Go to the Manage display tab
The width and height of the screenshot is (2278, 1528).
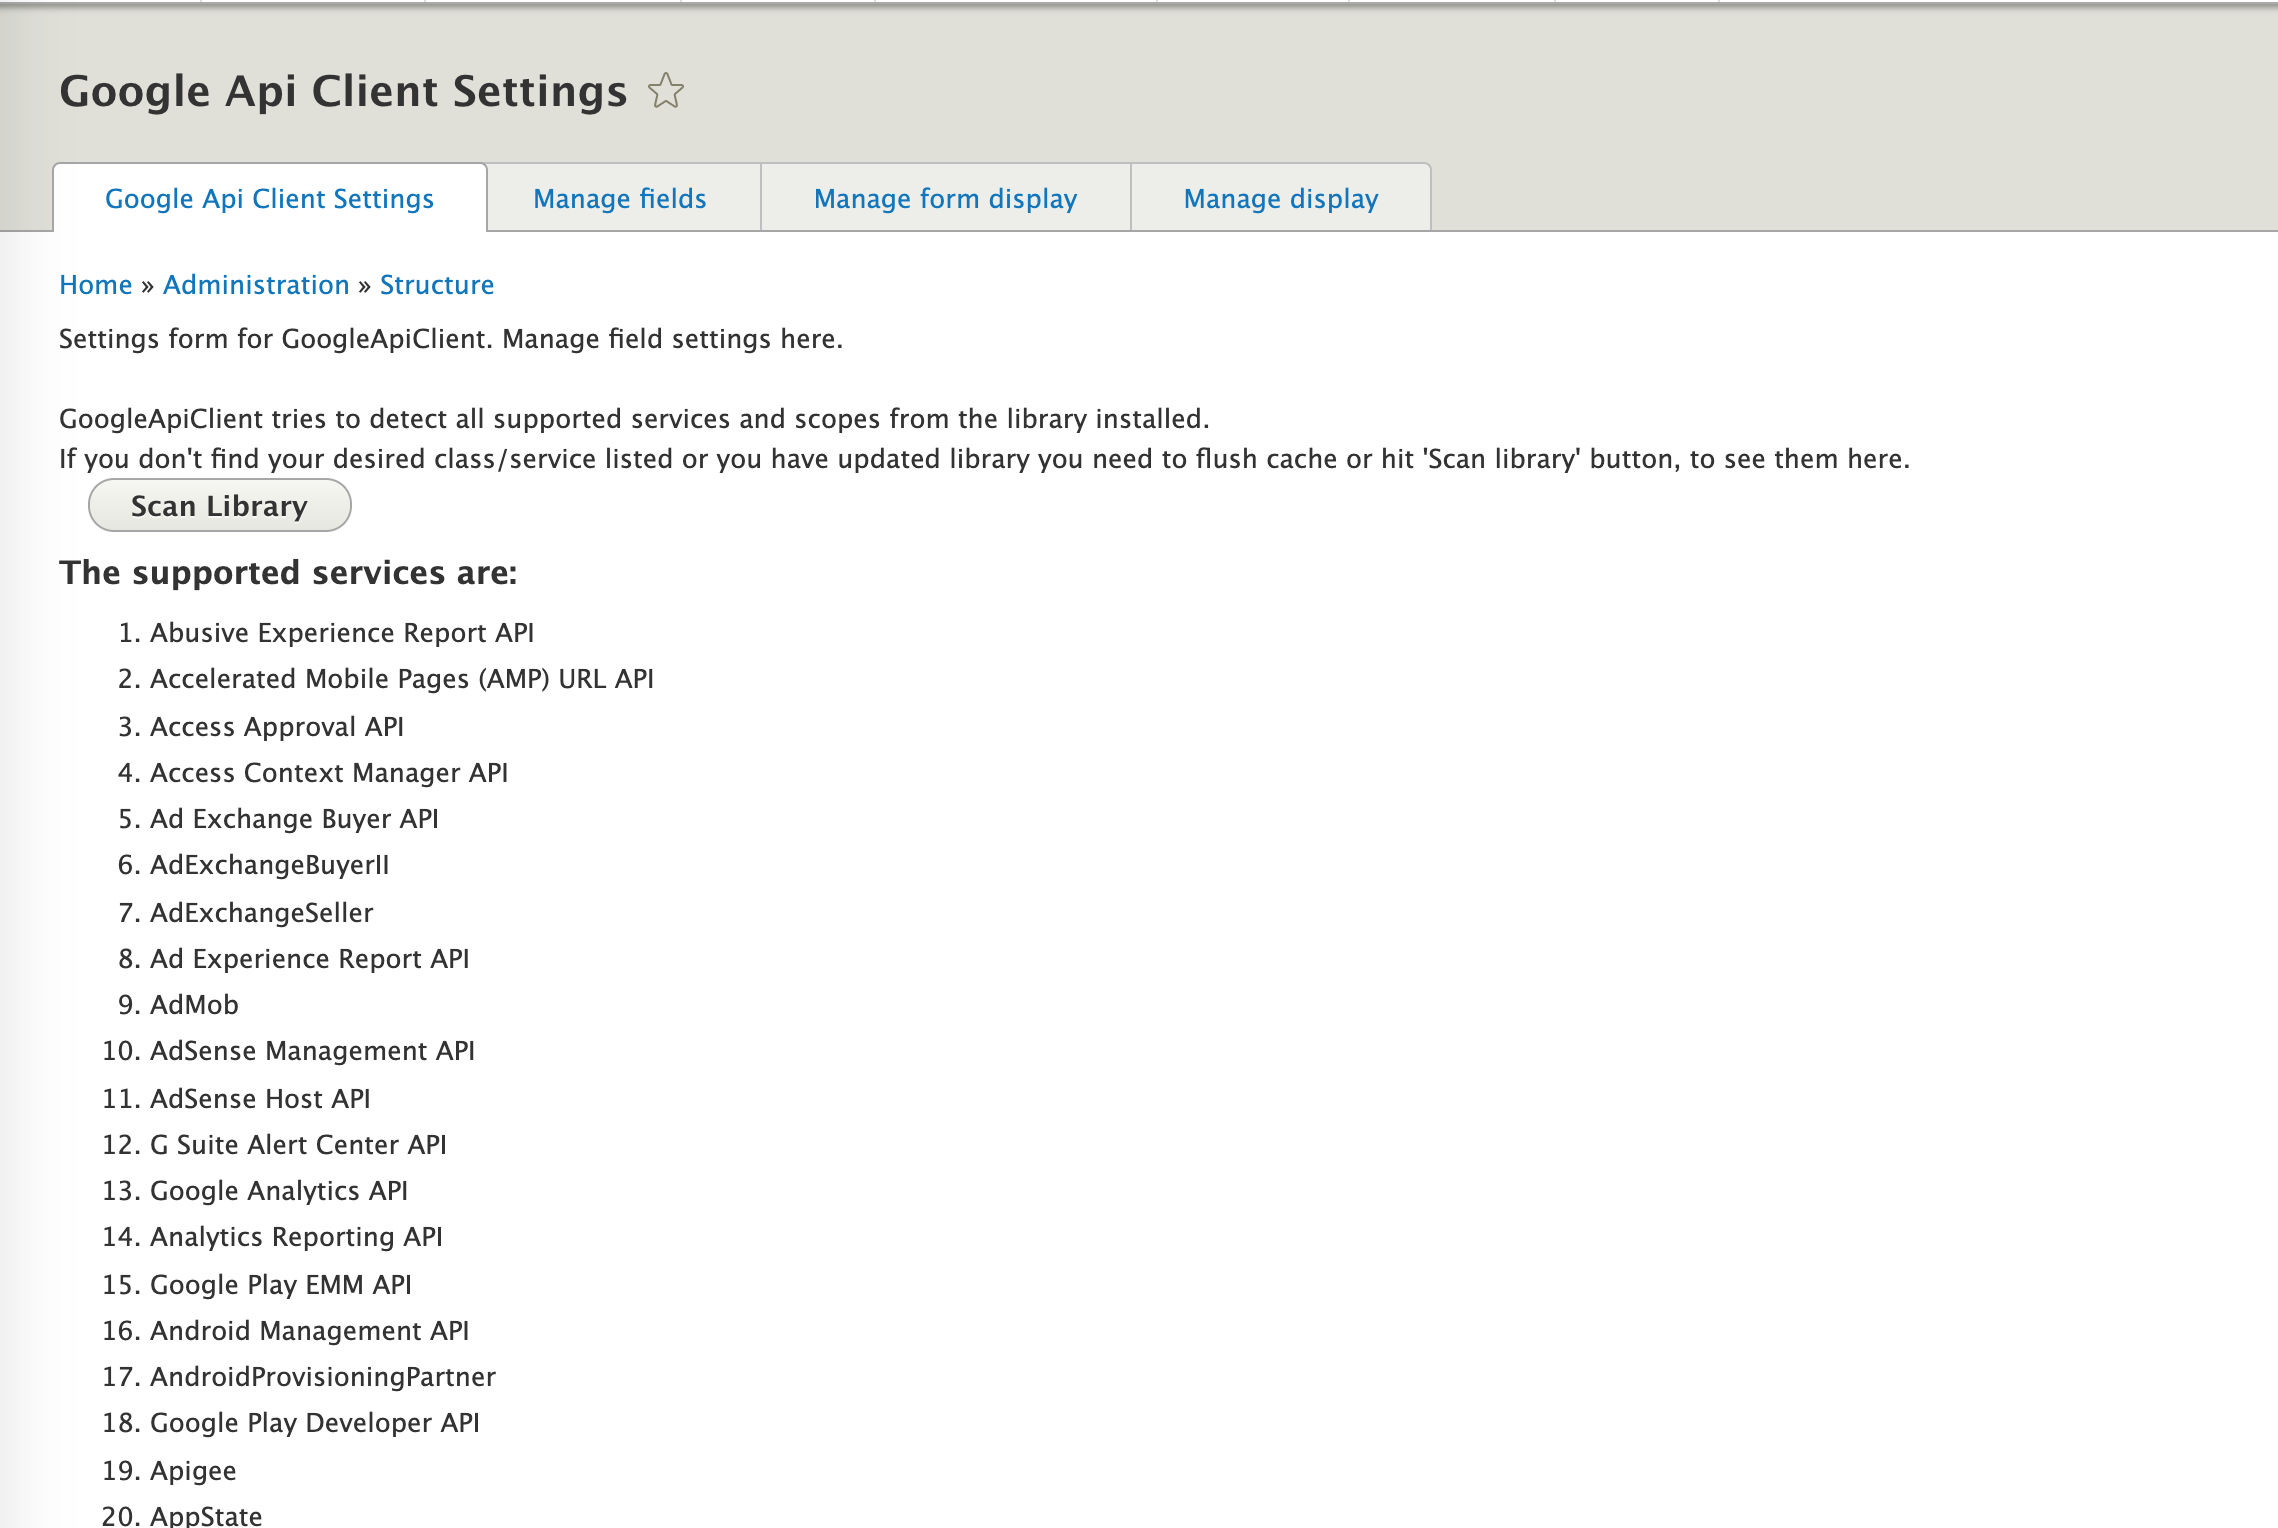pos(1281,199)
